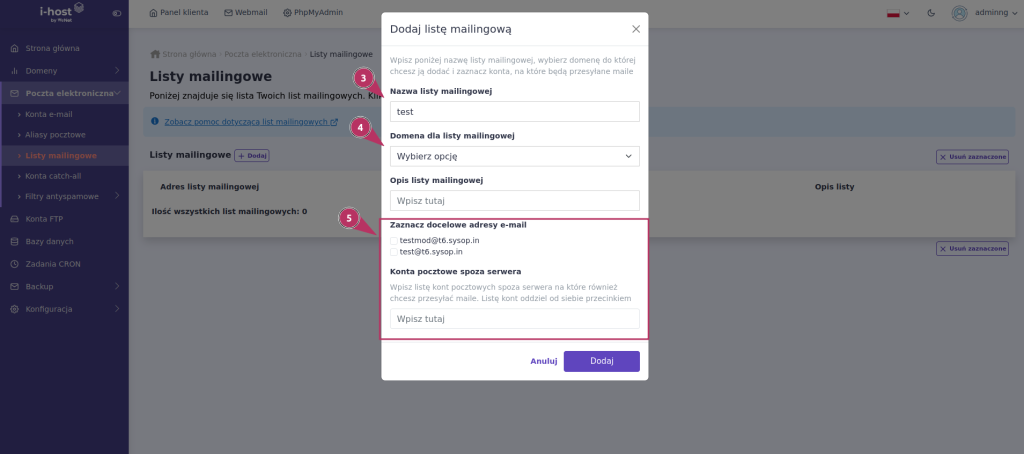
Task: Open the Strona główna home icon in sidebar
Action: pos(14,48)
